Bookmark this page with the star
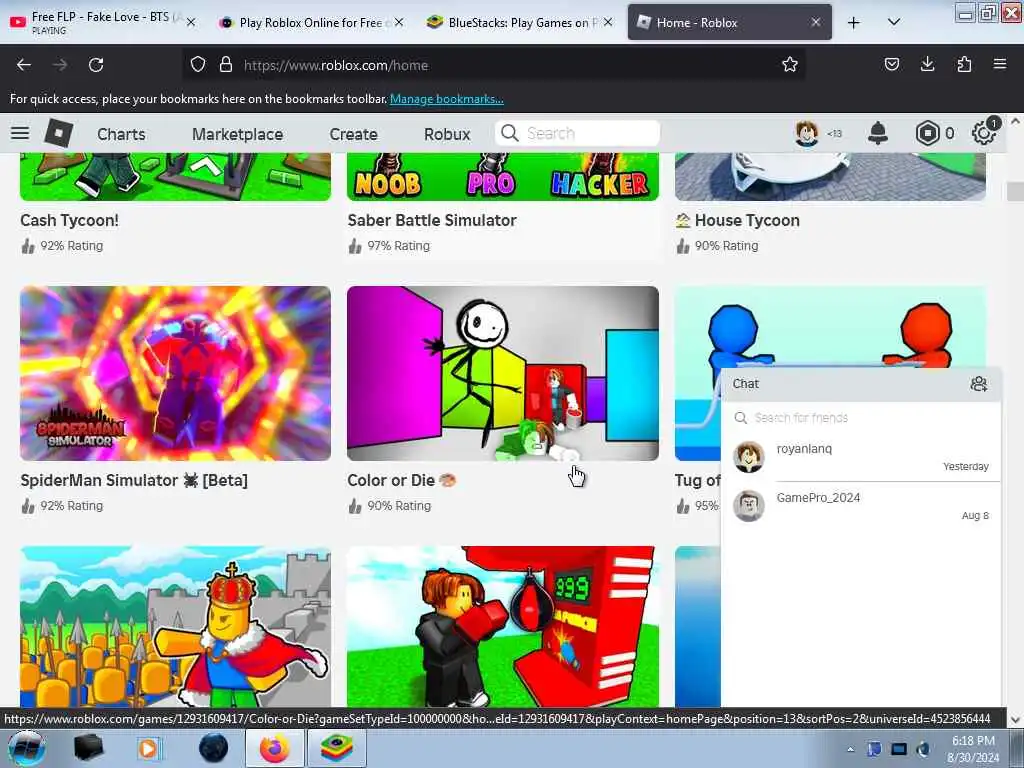 click(x=790, y=65)
